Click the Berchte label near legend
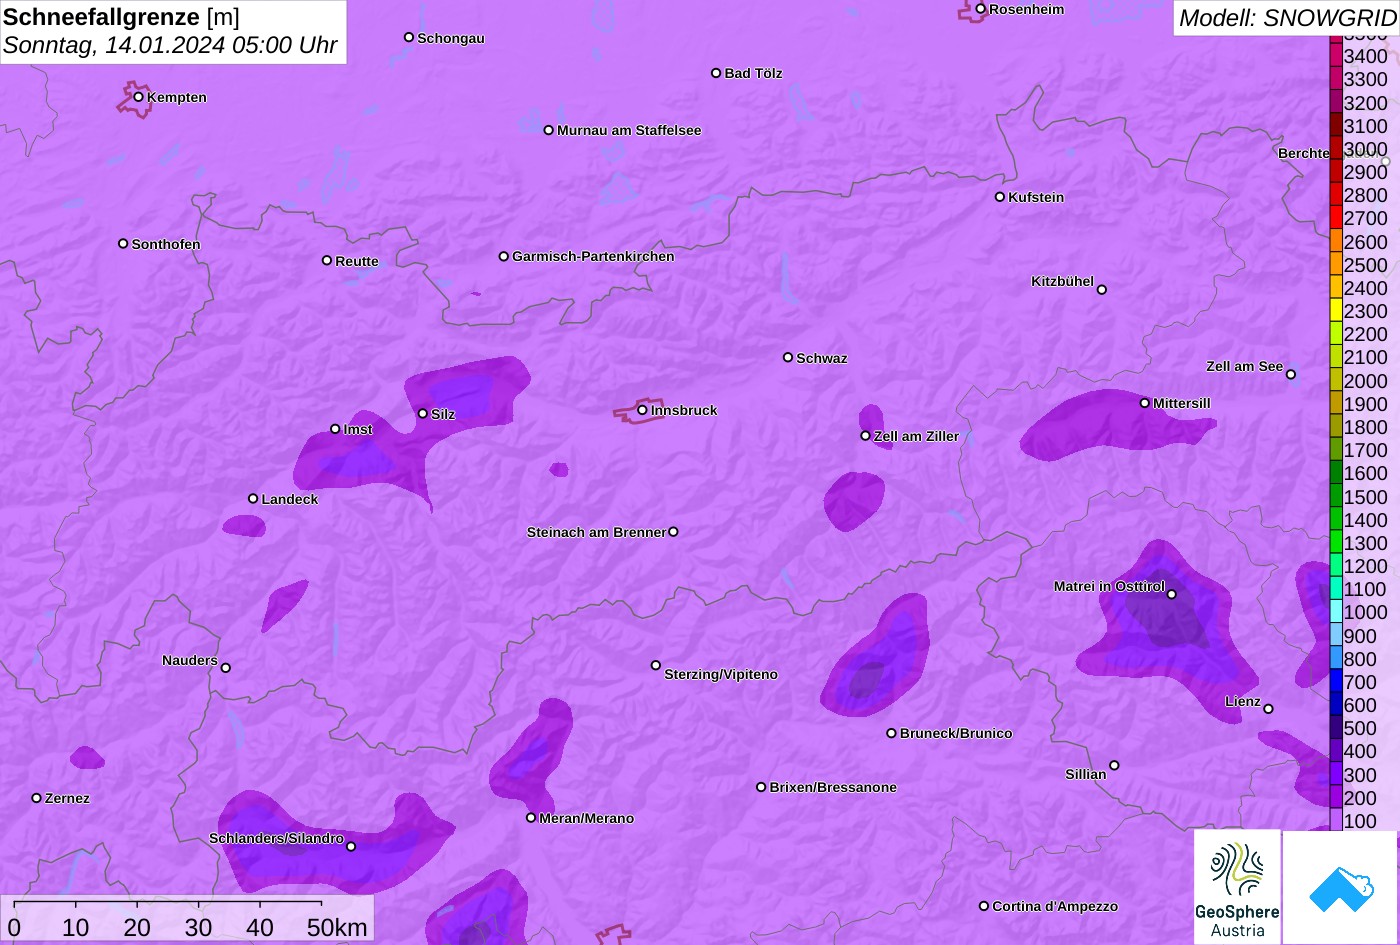1400x945 pixels. point(1304,153)
